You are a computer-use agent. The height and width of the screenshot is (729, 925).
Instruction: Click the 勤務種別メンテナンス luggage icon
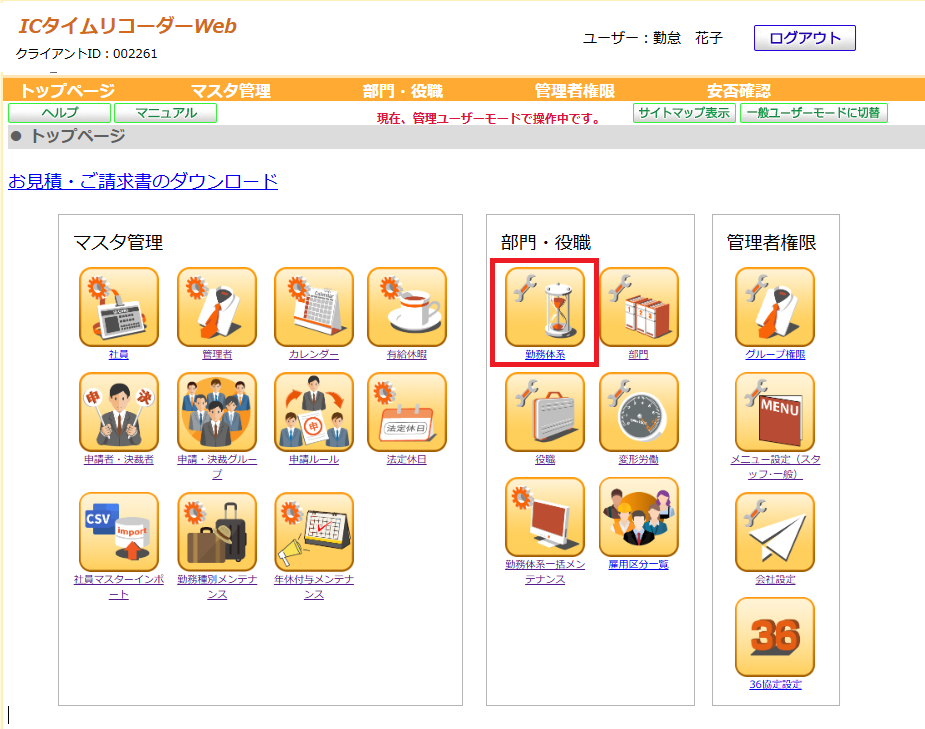pos(217,532)
